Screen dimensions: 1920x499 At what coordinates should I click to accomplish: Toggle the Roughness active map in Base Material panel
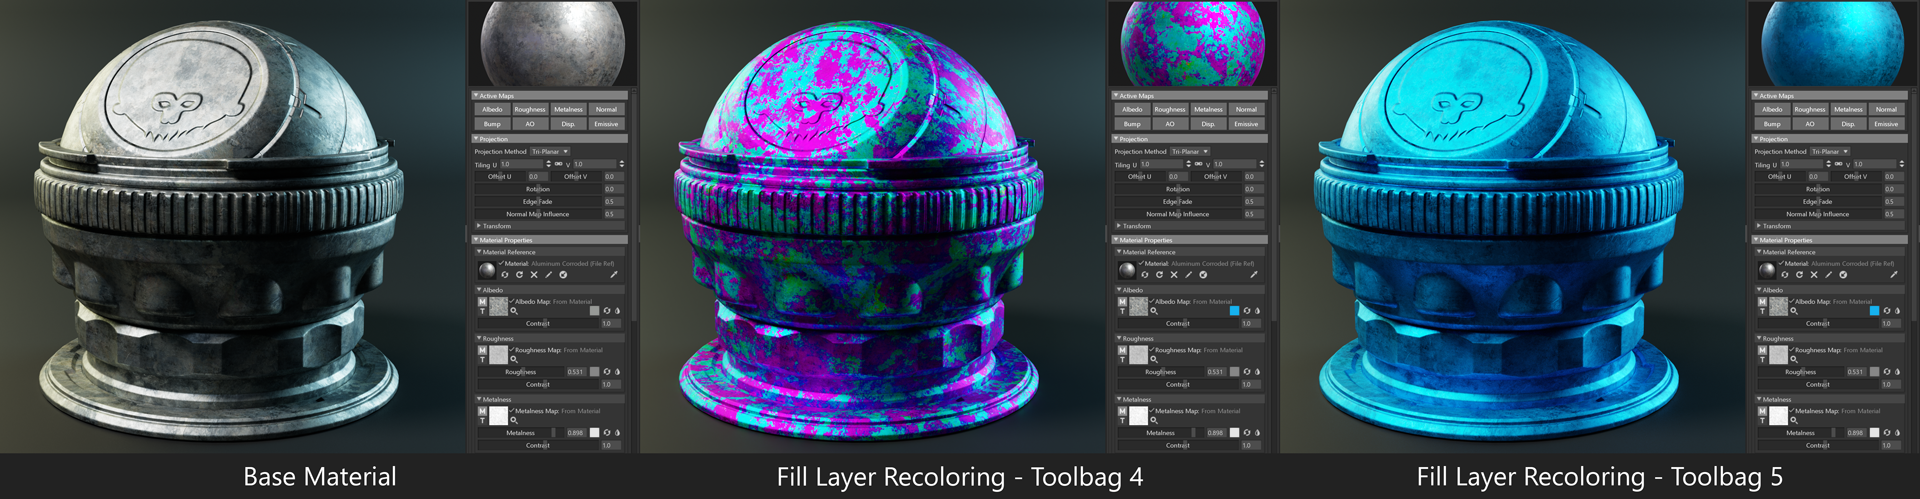click(530, 110)
